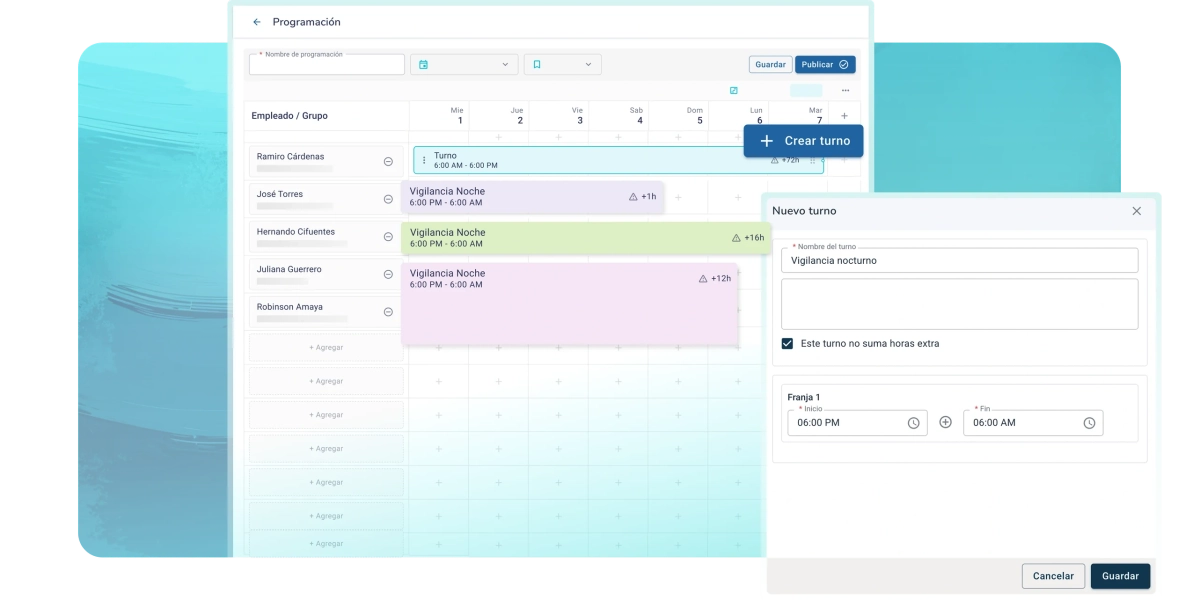
Task: Open the clock picker in the Inicio field
Action: (x=913, y=423)
